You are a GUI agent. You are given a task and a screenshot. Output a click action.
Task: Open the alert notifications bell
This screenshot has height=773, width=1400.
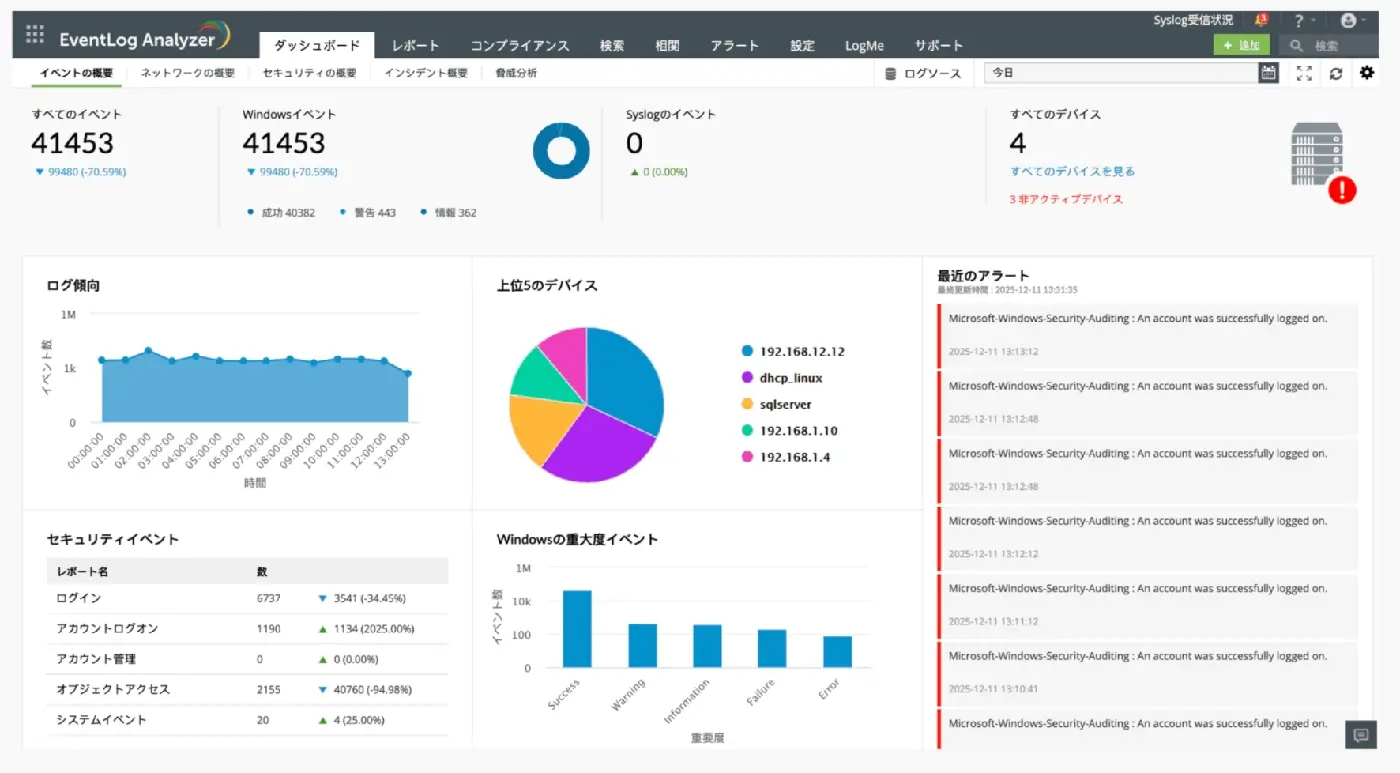(1261, 20)
